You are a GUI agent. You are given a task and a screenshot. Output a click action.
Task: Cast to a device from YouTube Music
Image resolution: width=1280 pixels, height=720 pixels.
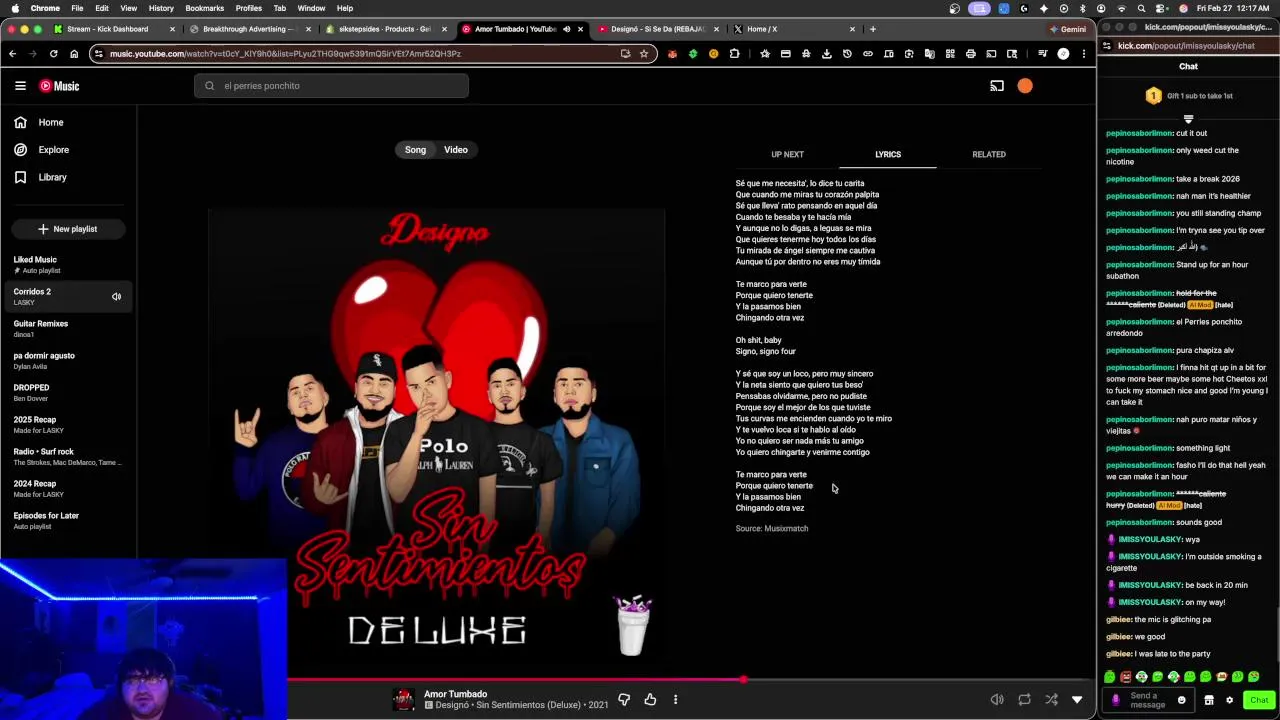pos(997,86)
